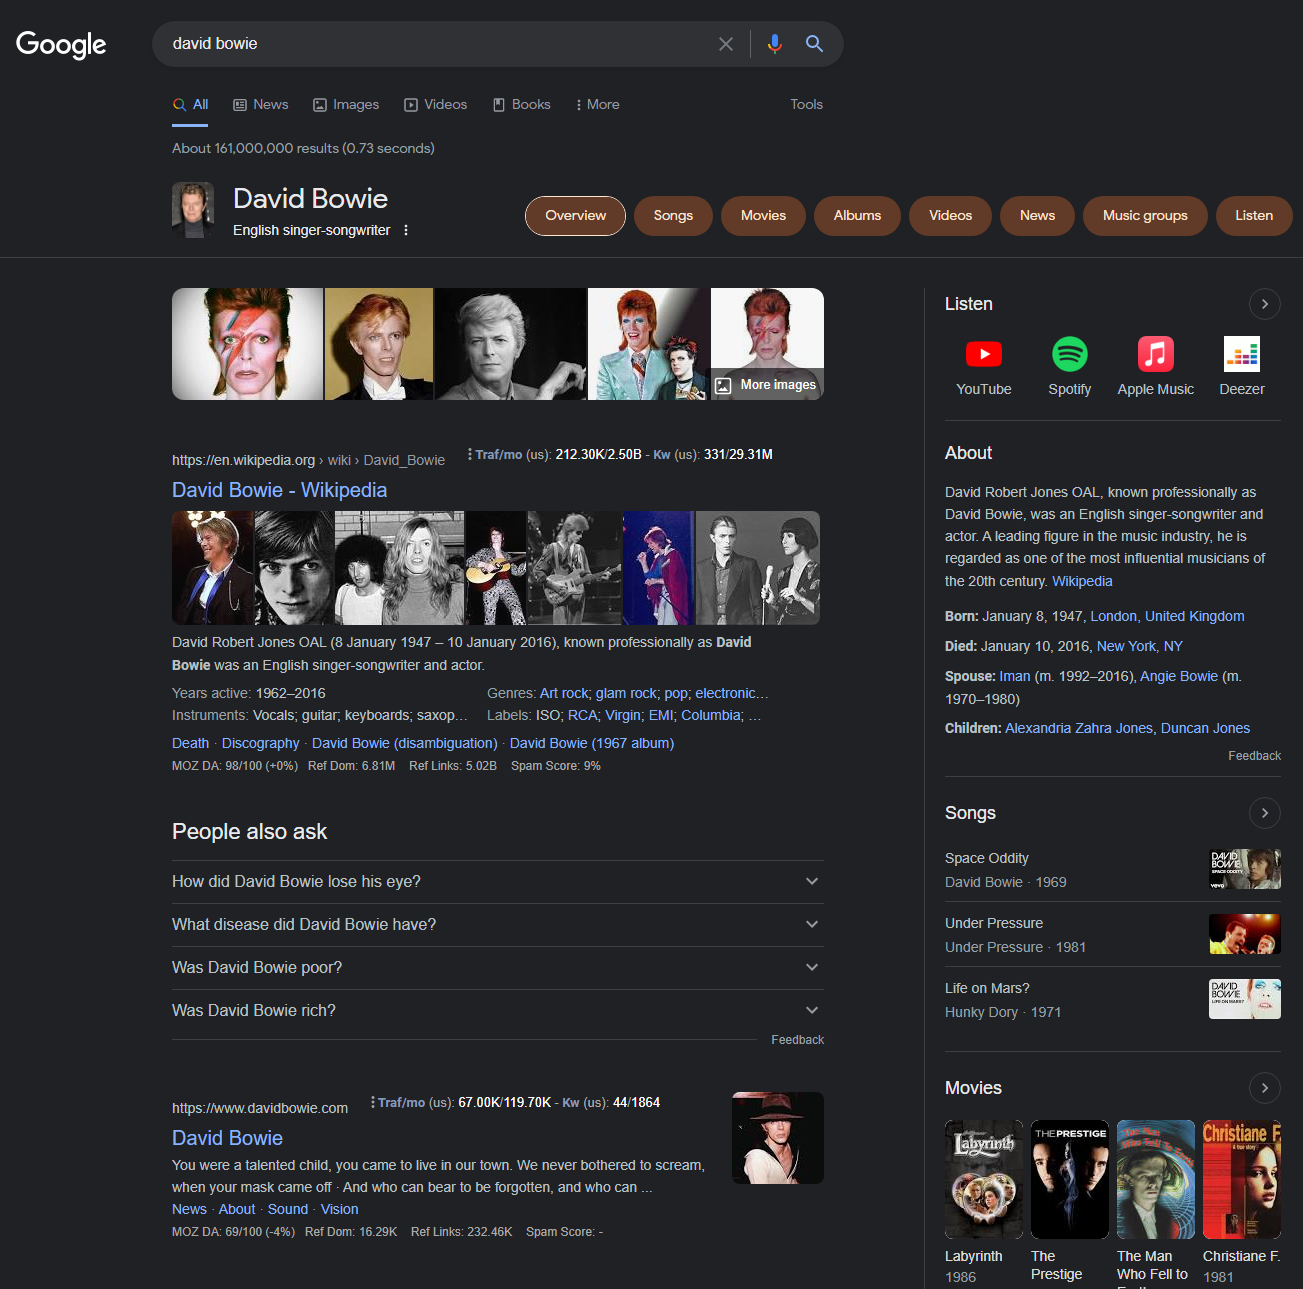
Task: Click the first Aladdin Sane image
Action: (x=248, y=344)
